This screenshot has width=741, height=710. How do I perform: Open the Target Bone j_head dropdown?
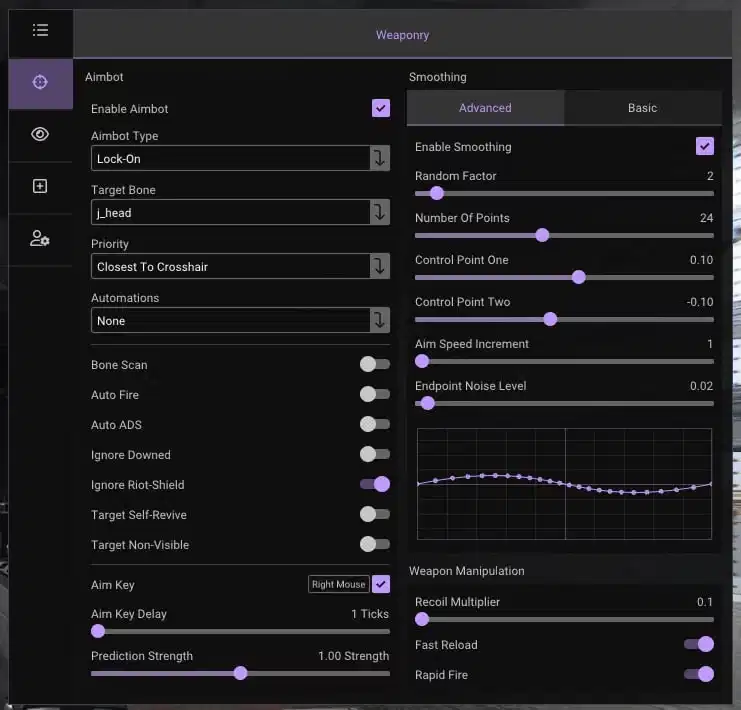[x=240, y=212]
